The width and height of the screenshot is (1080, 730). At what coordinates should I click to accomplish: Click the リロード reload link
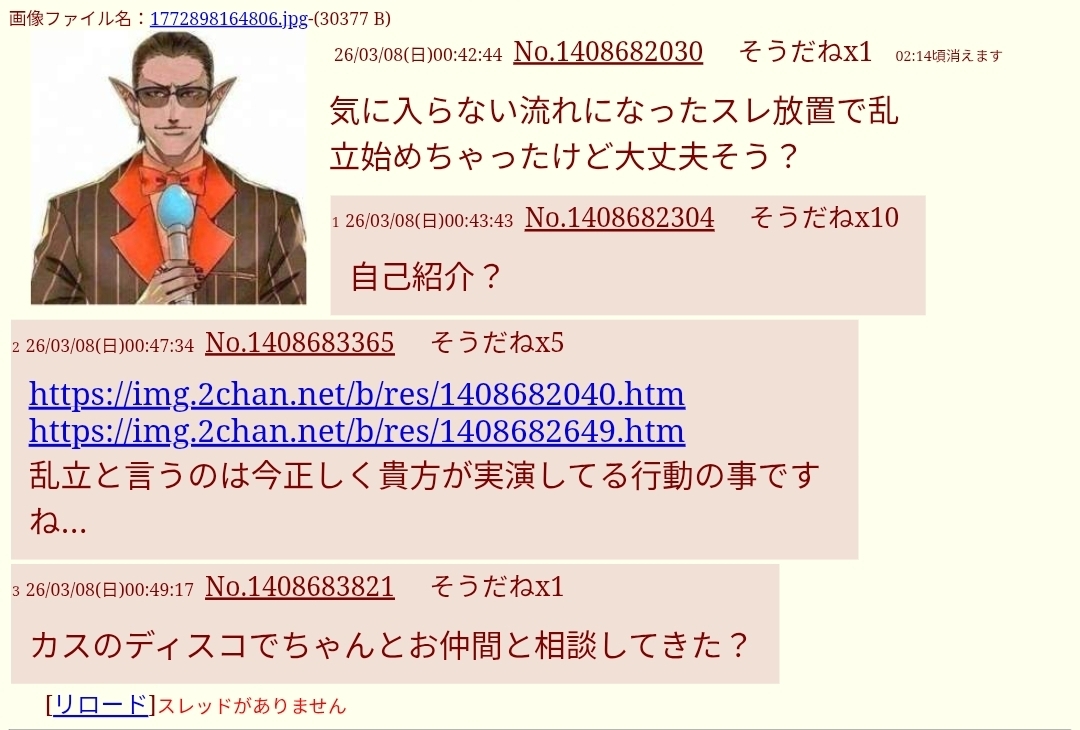pos(101,705)
